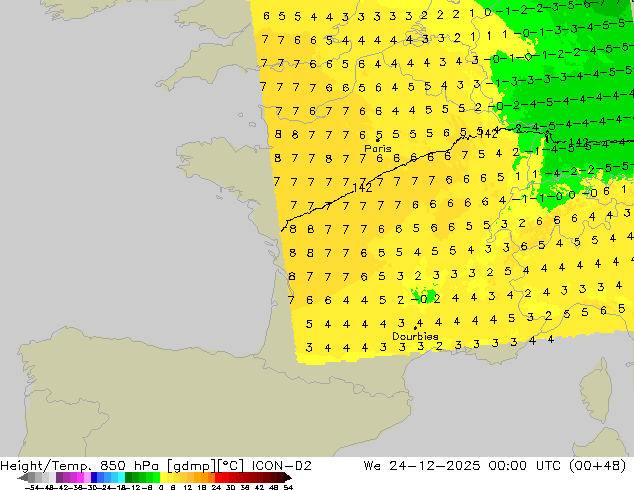Click the '[gdmp]' unit label in title
The image size is (634, 490).
[x=192, y=466]
